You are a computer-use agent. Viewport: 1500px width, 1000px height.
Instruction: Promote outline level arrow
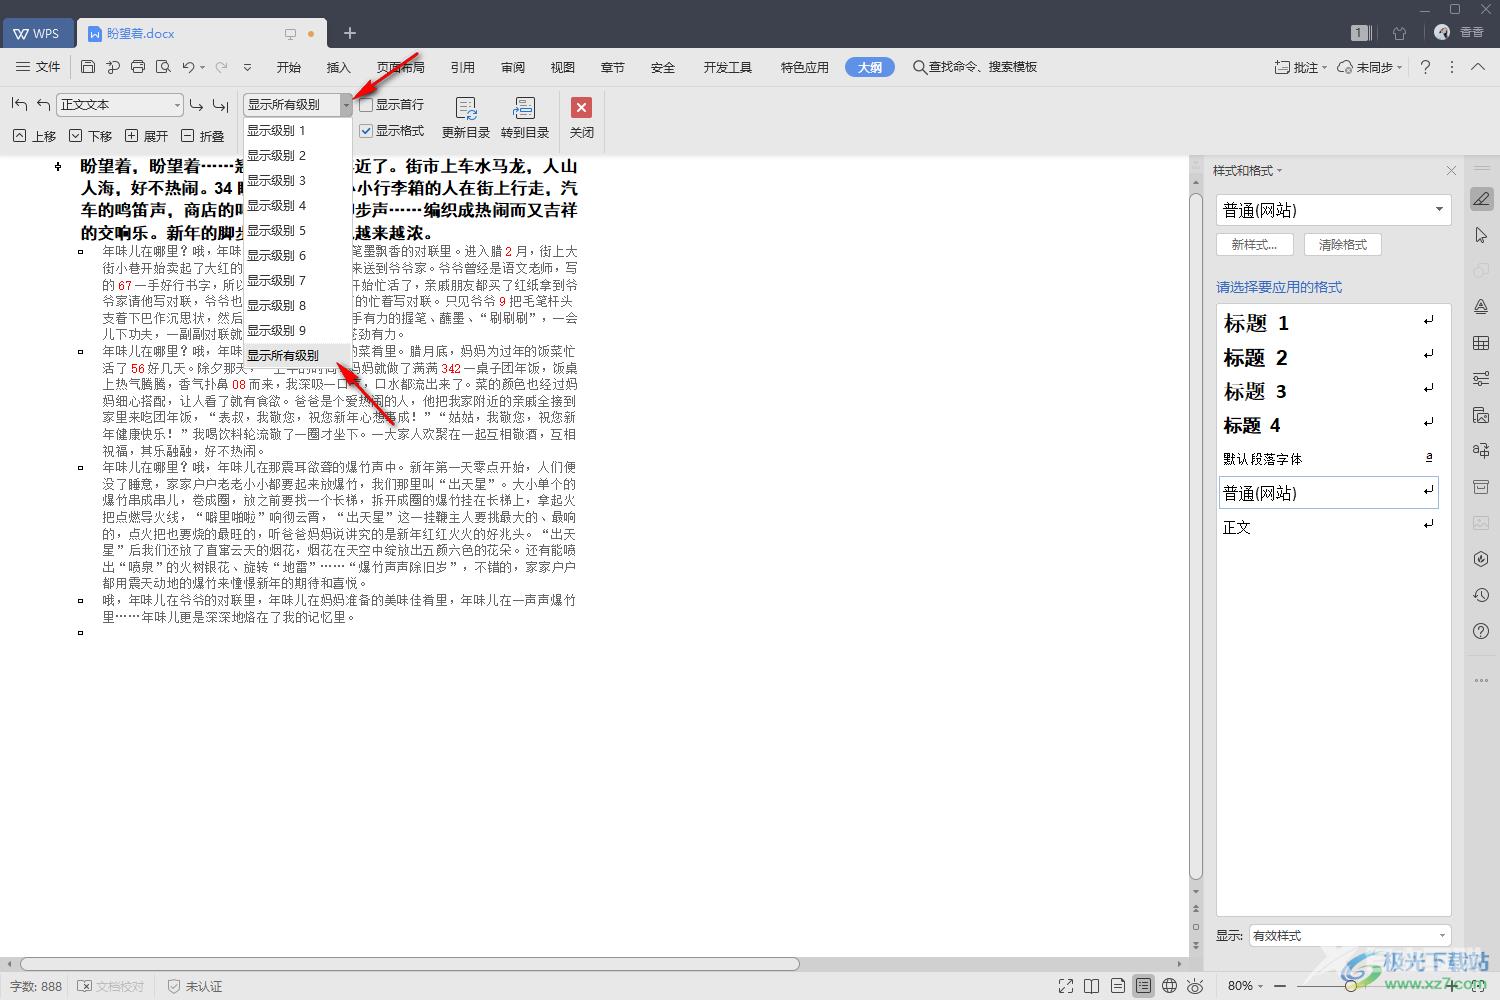[43, 104]
